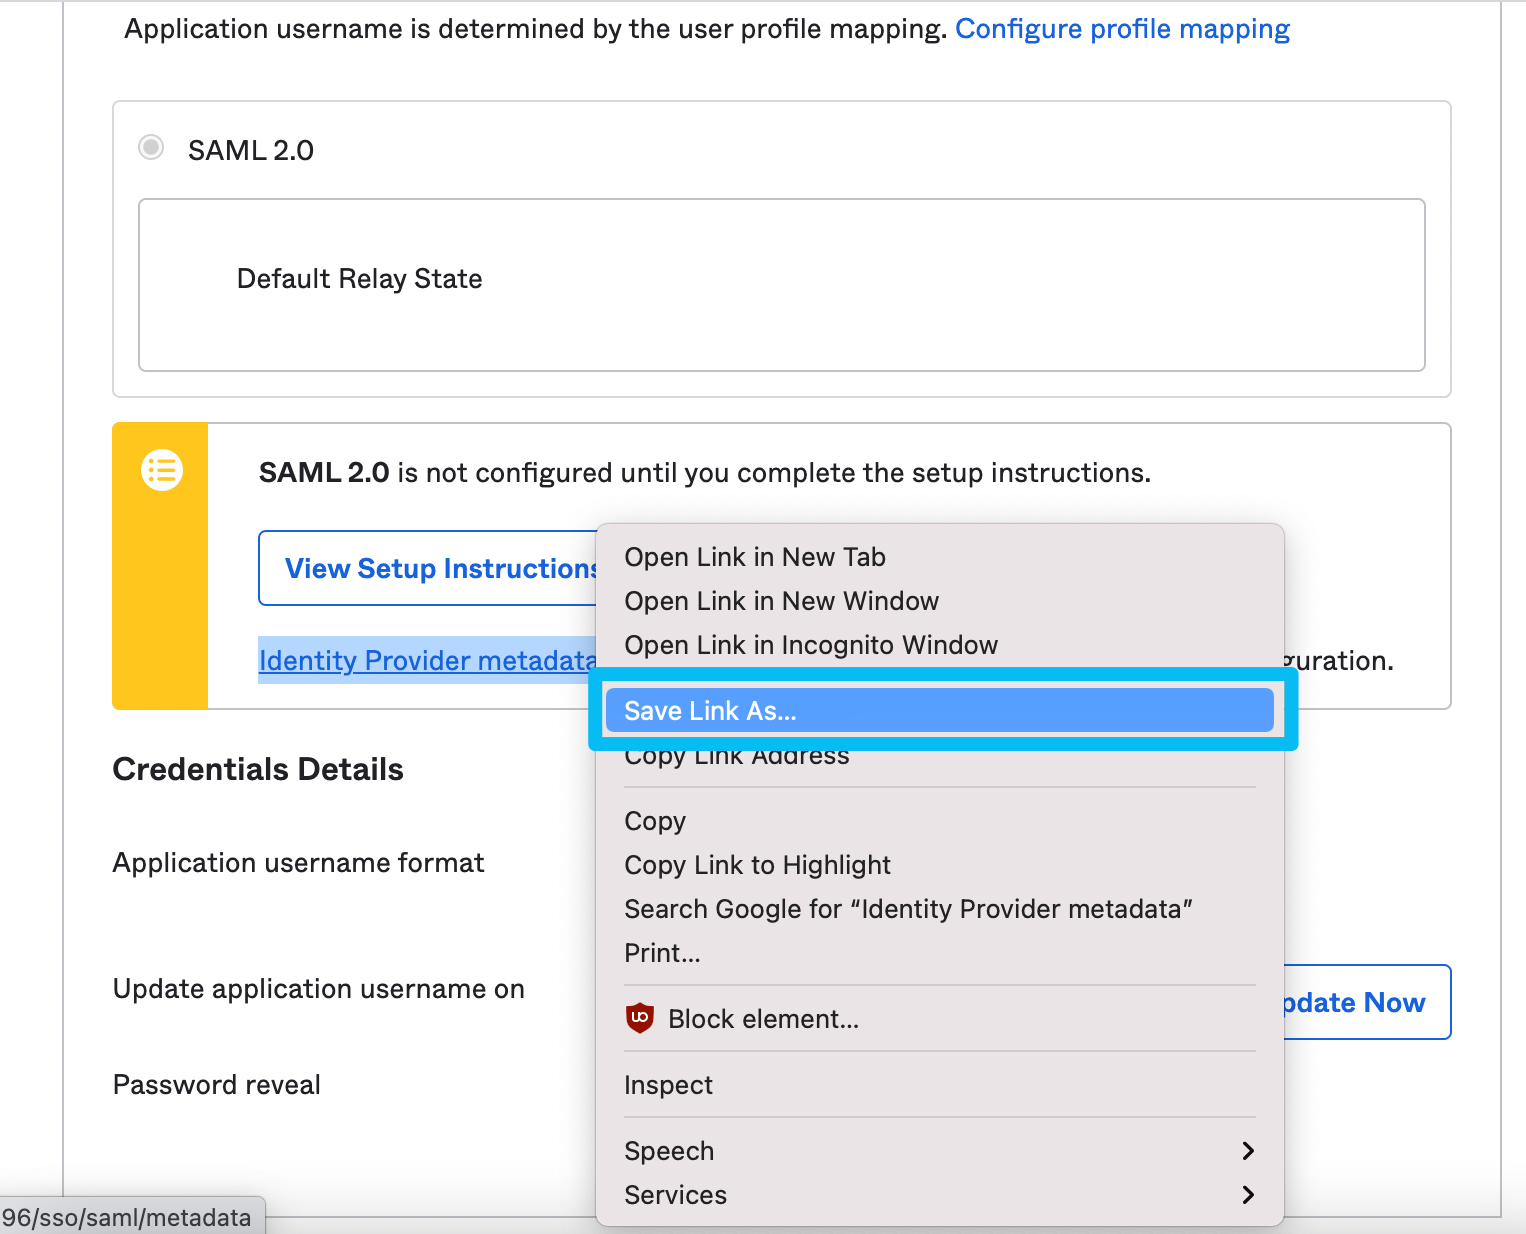Open the Speech submenu item
Screen dimensions: 1526x1234
click(x=939, y=1151)
